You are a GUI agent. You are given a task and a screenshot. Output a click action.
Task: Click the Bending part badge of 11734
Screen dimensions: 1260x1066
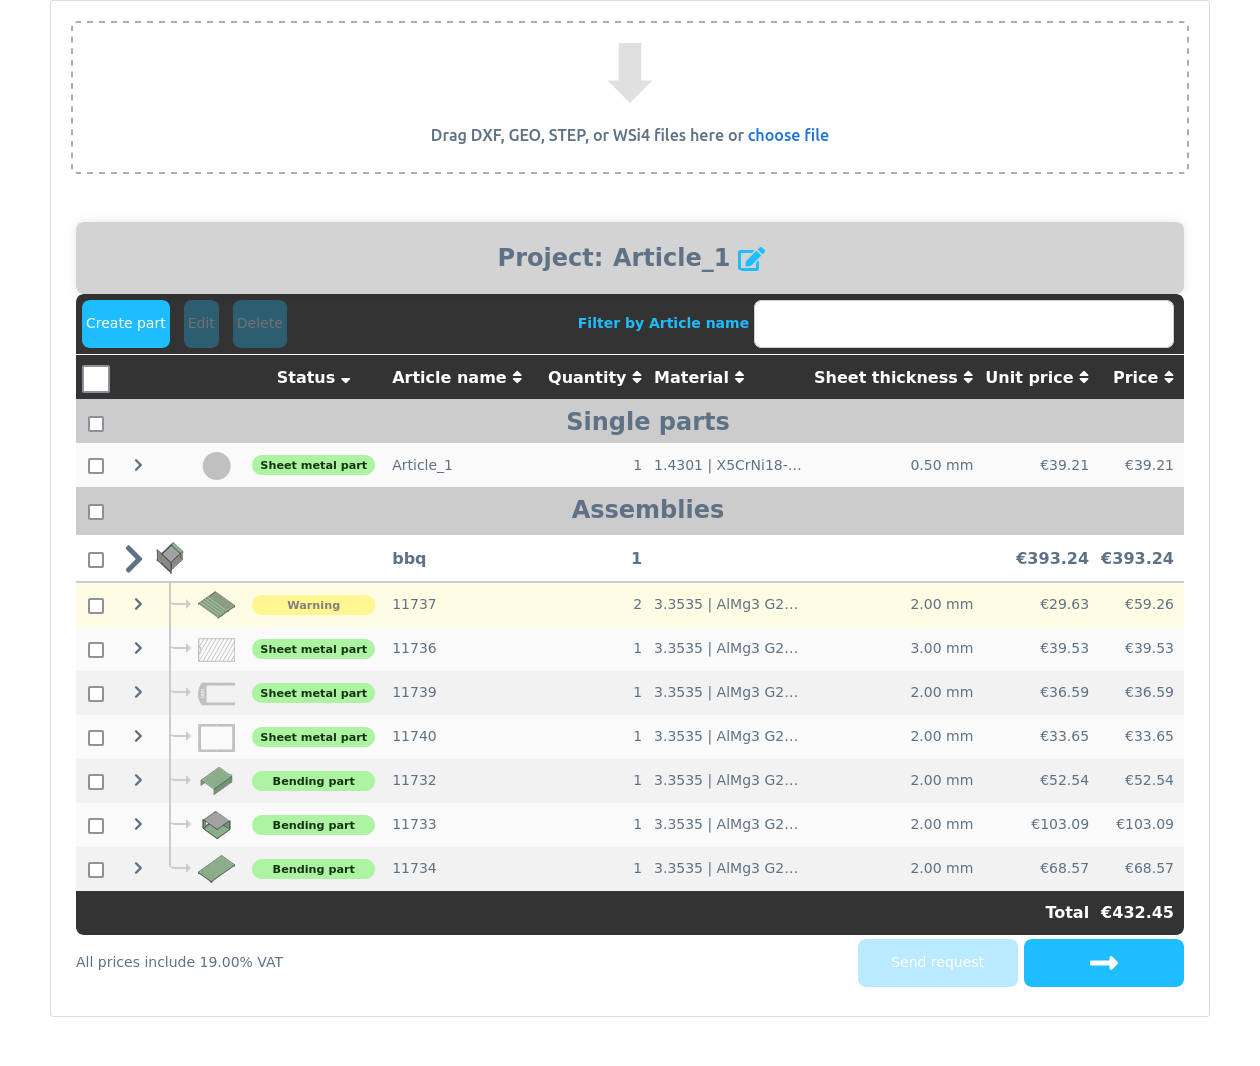click(313, 869)
